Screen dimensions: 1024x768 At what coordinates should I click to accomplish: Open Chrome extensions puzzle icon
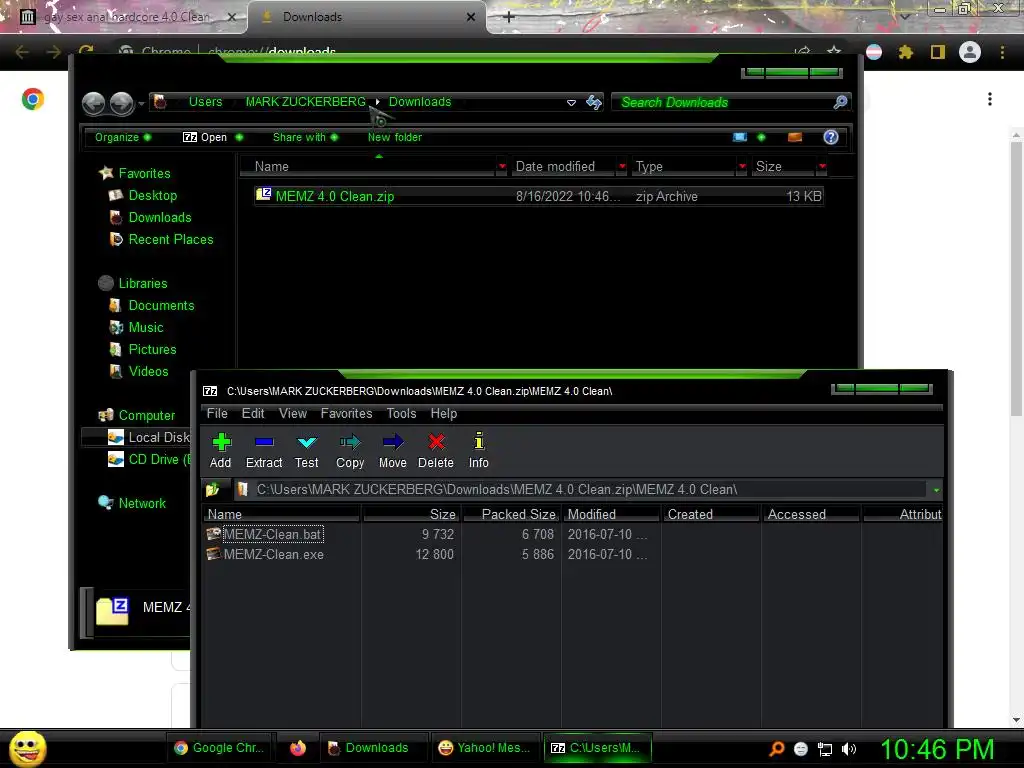[x=906, y=52]
